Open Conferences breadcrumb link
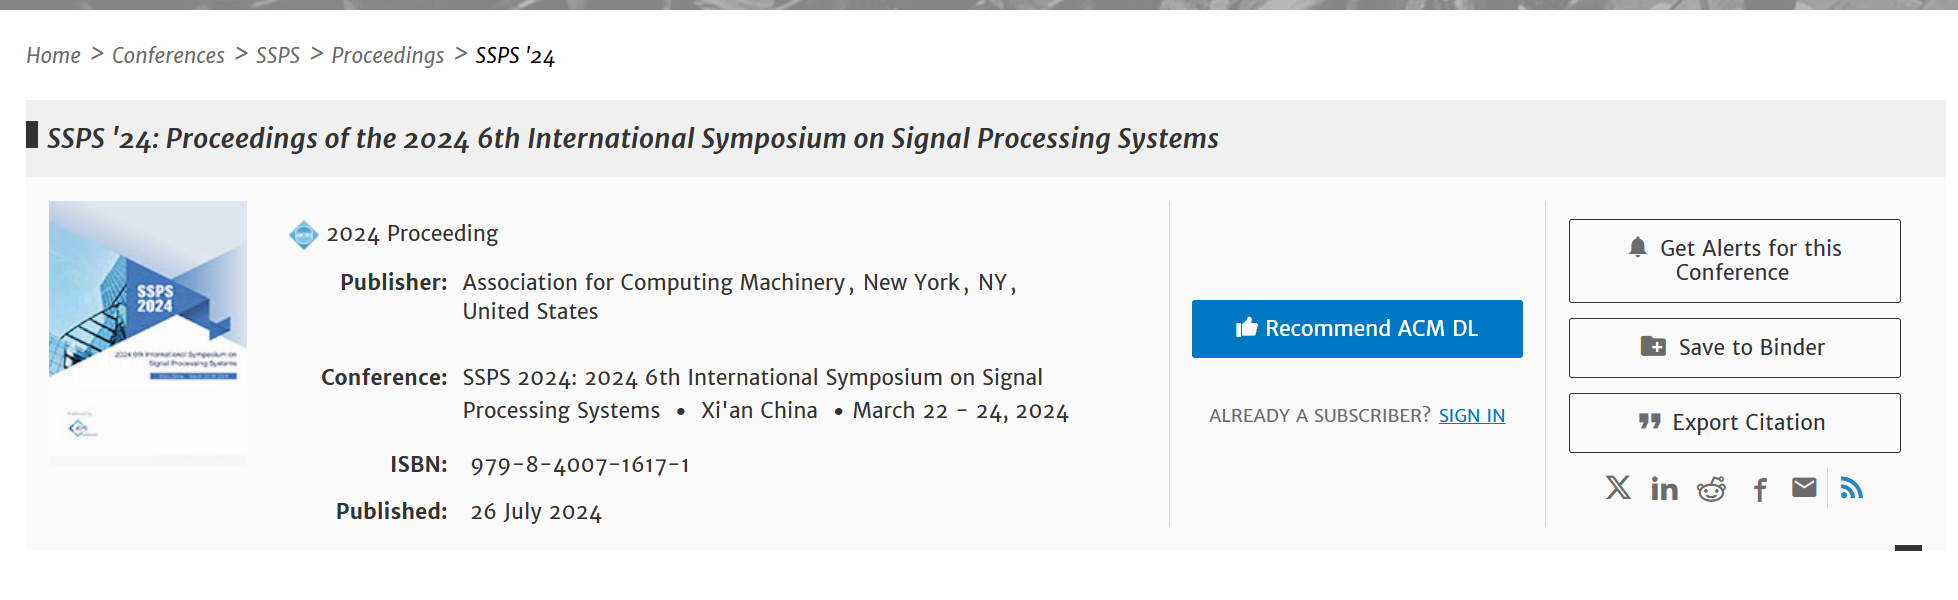Screen dimensions: 1958x600 (168, 55)
